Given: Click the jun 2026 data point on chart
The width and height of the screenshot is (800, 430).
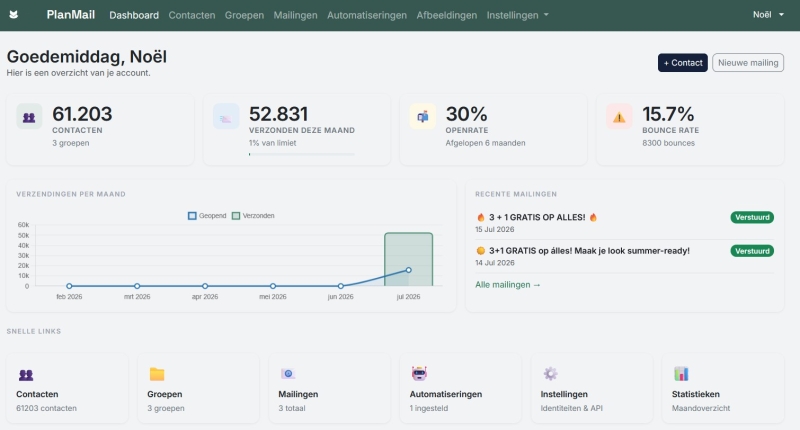Looking at the screenshot, I should 340,286.
